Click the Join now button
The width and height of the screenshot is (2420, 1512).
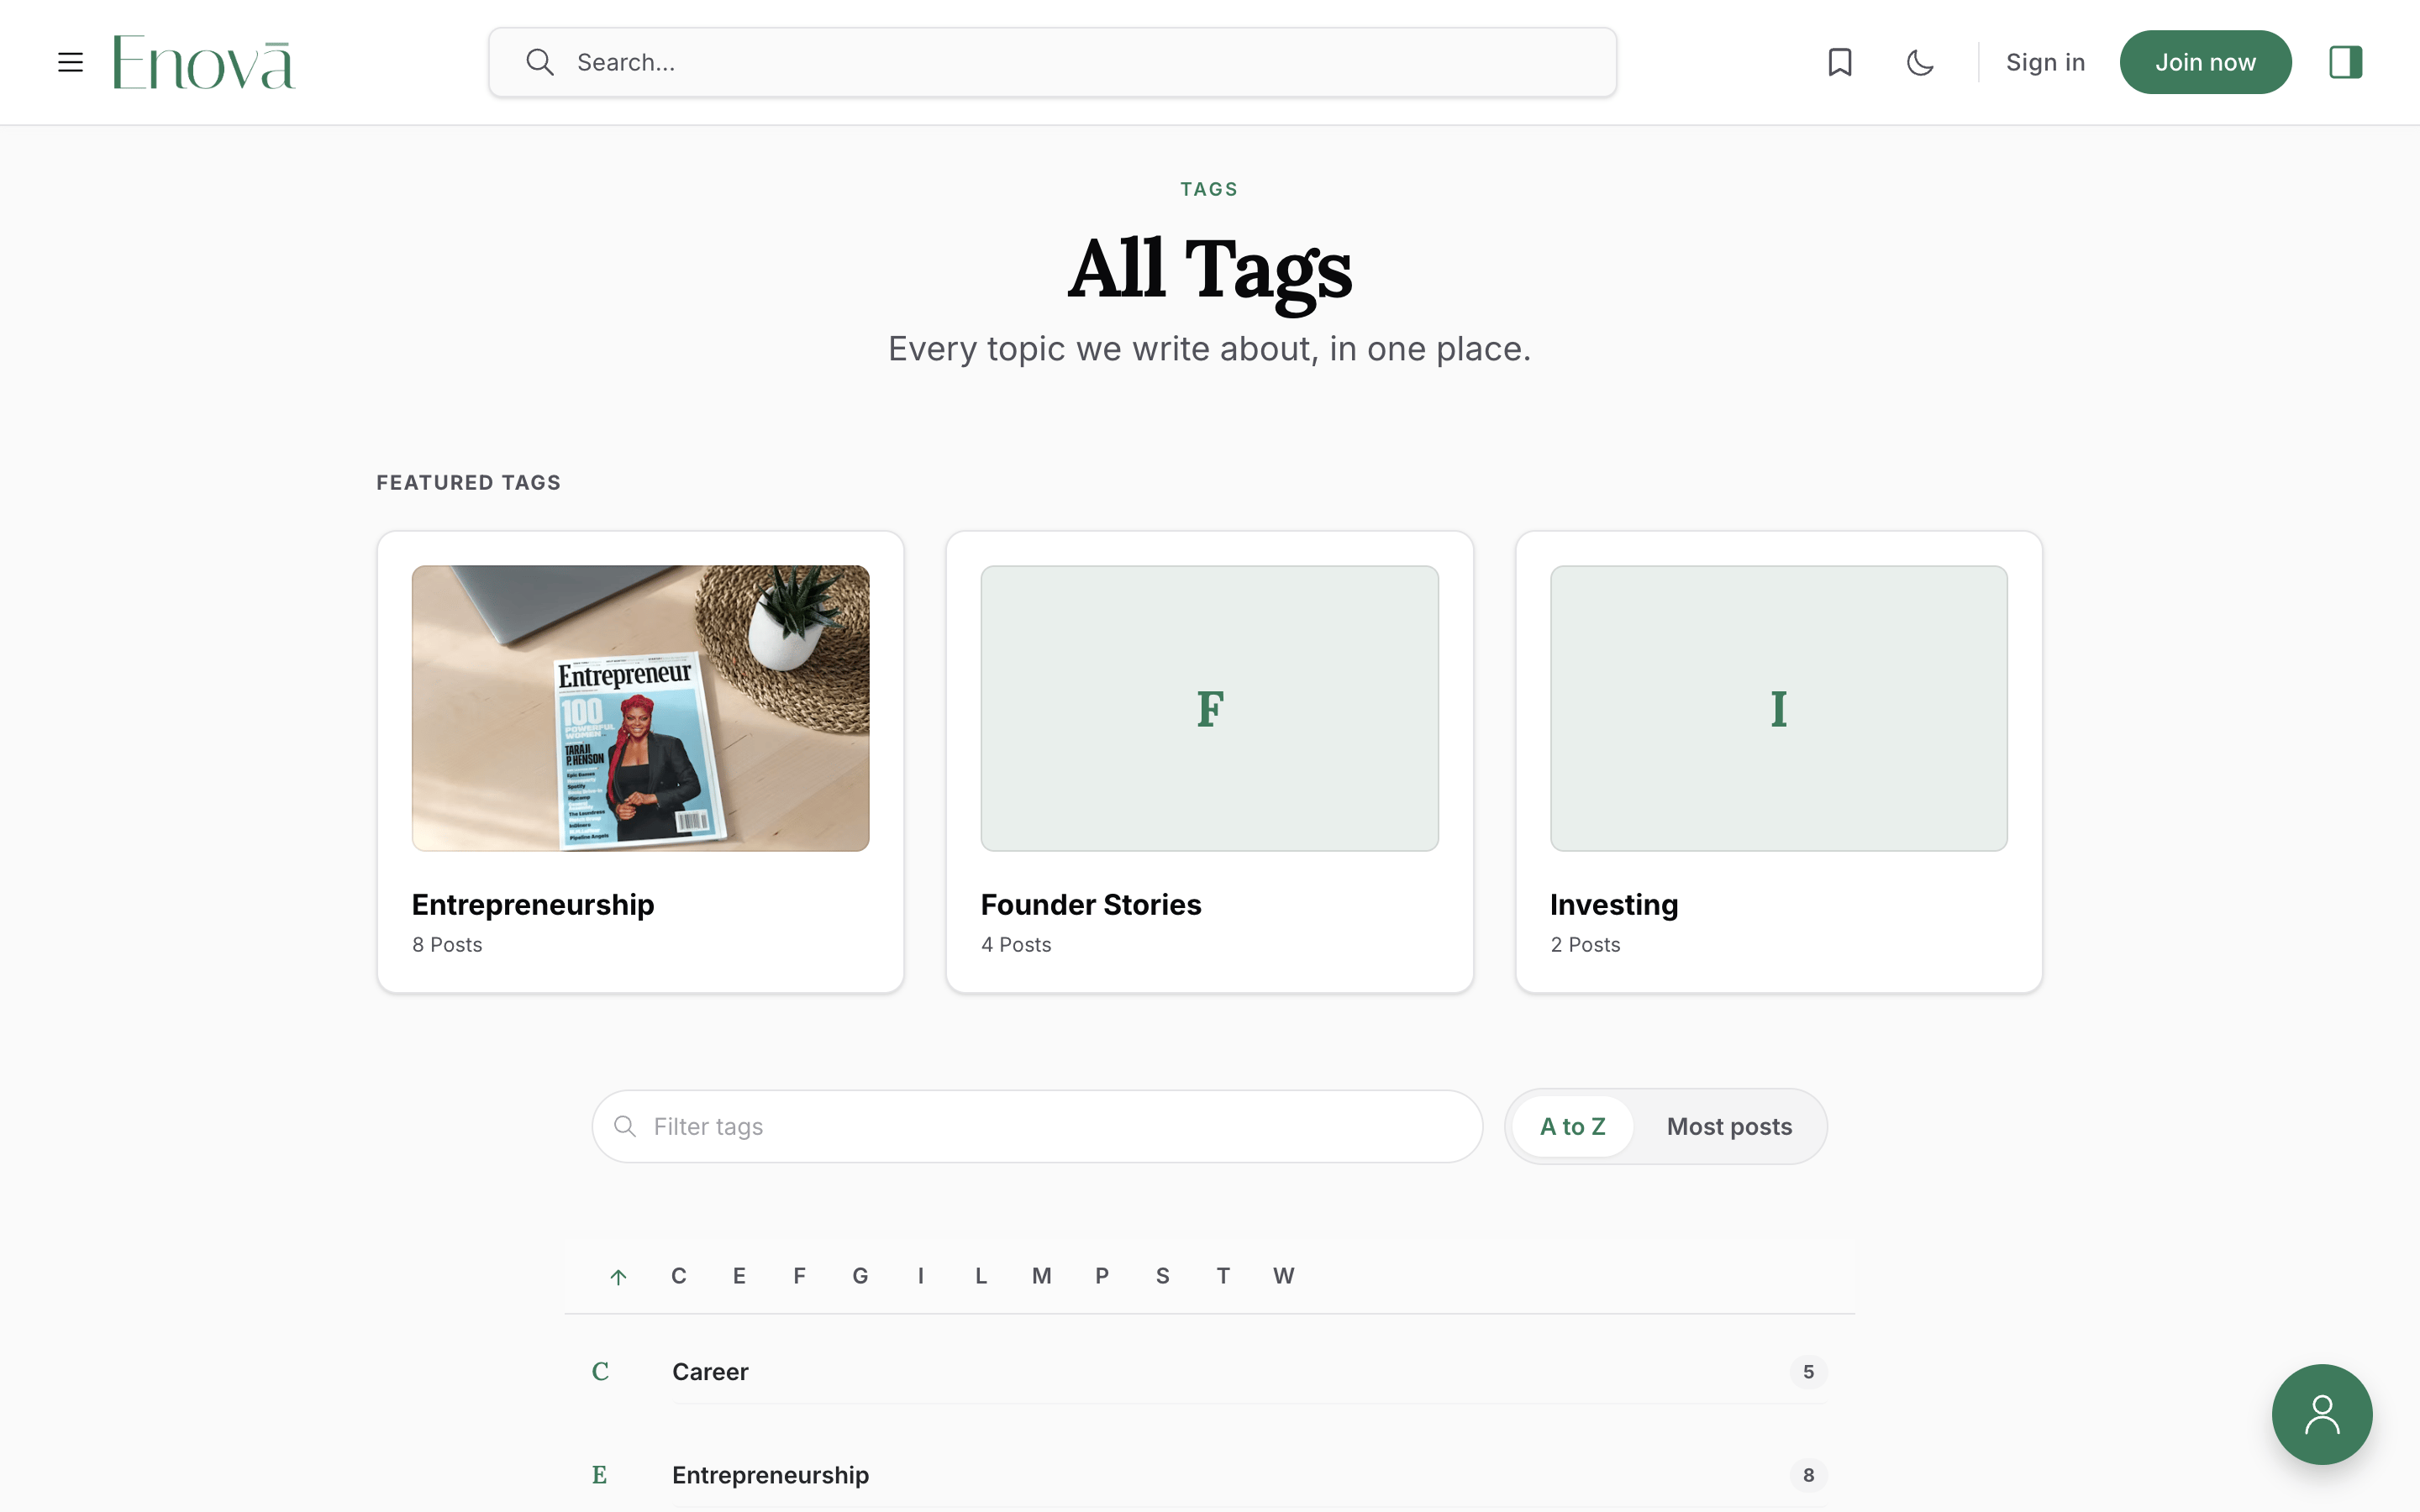[x=2205, y=62]
